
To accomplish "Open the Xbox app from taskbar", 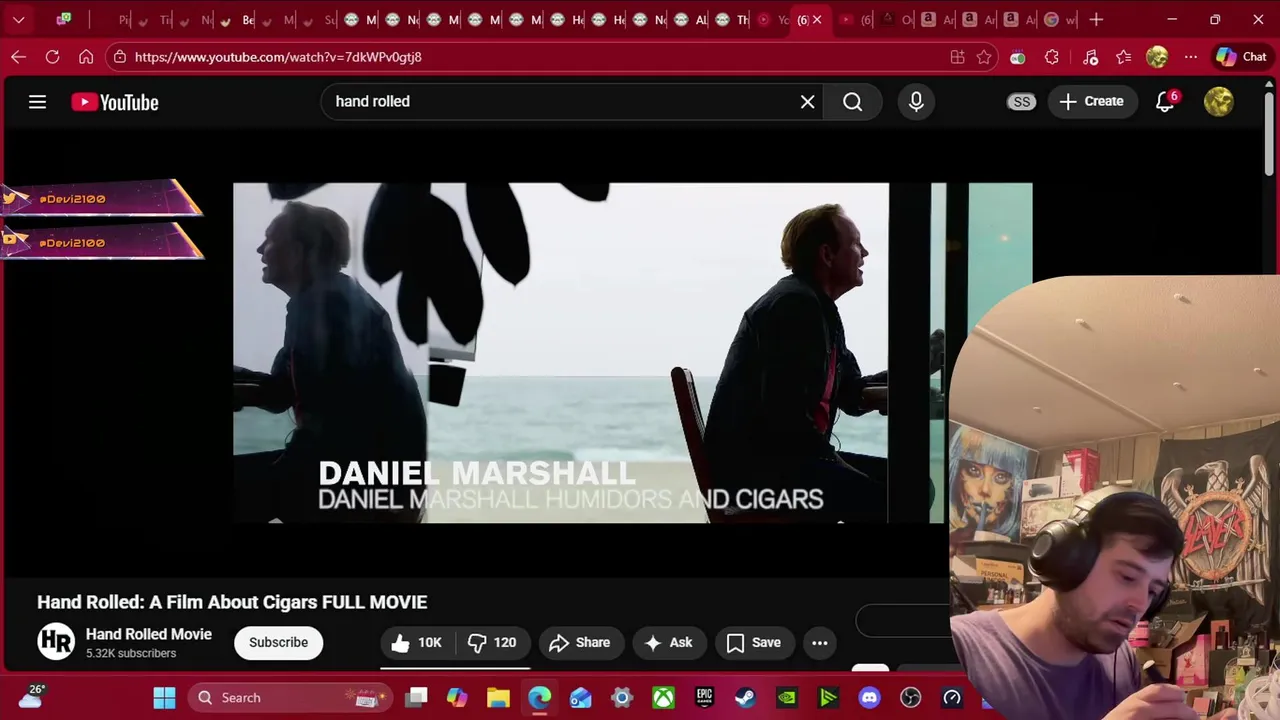I will click(x=663, y=697).
